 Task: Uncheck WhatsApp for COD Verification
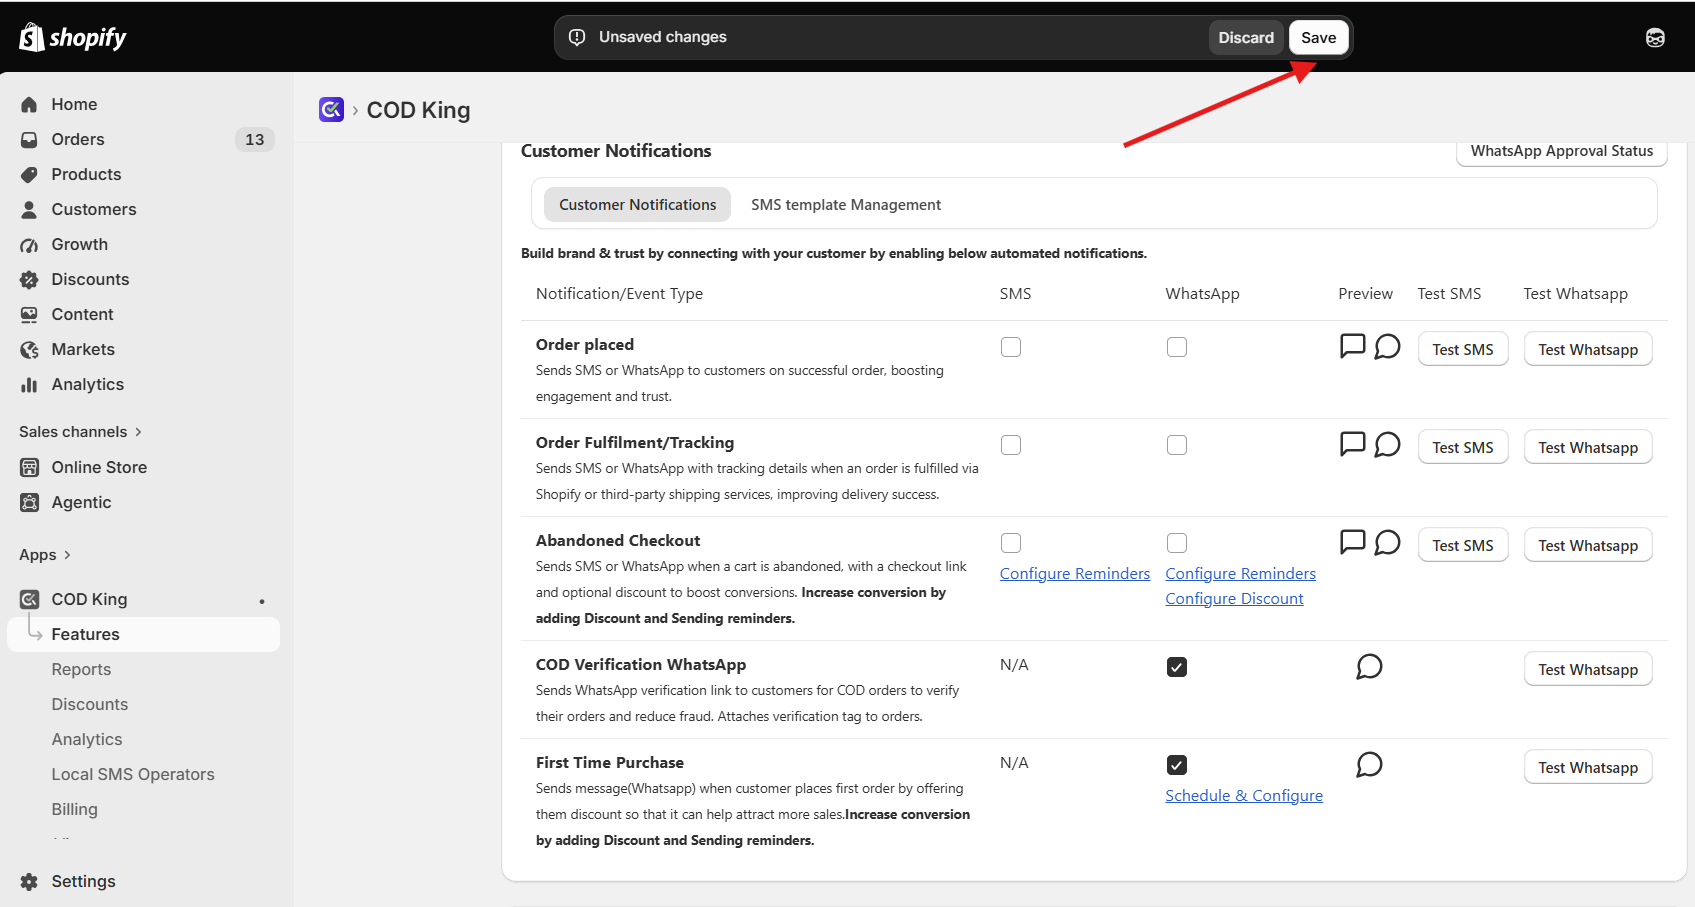1177,667
